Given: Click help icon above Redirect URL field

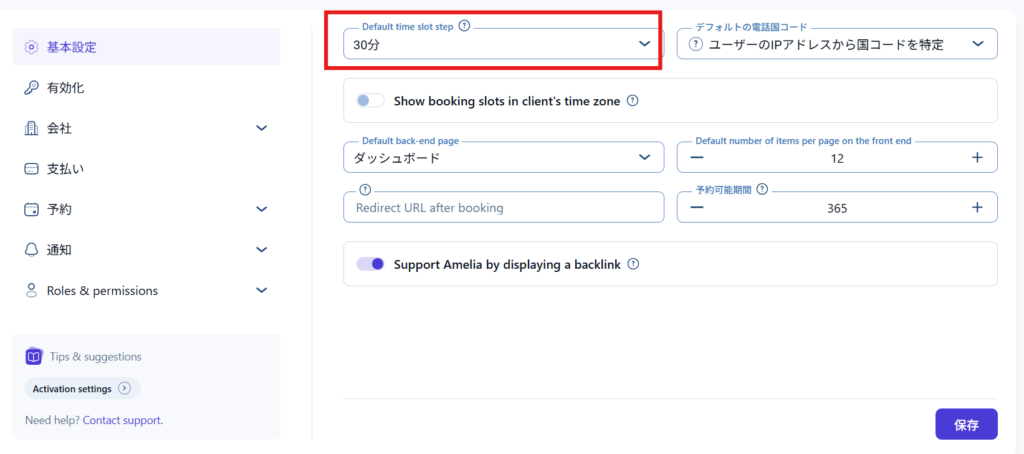Looking at the screenshot, I should [x=365, y=189].
